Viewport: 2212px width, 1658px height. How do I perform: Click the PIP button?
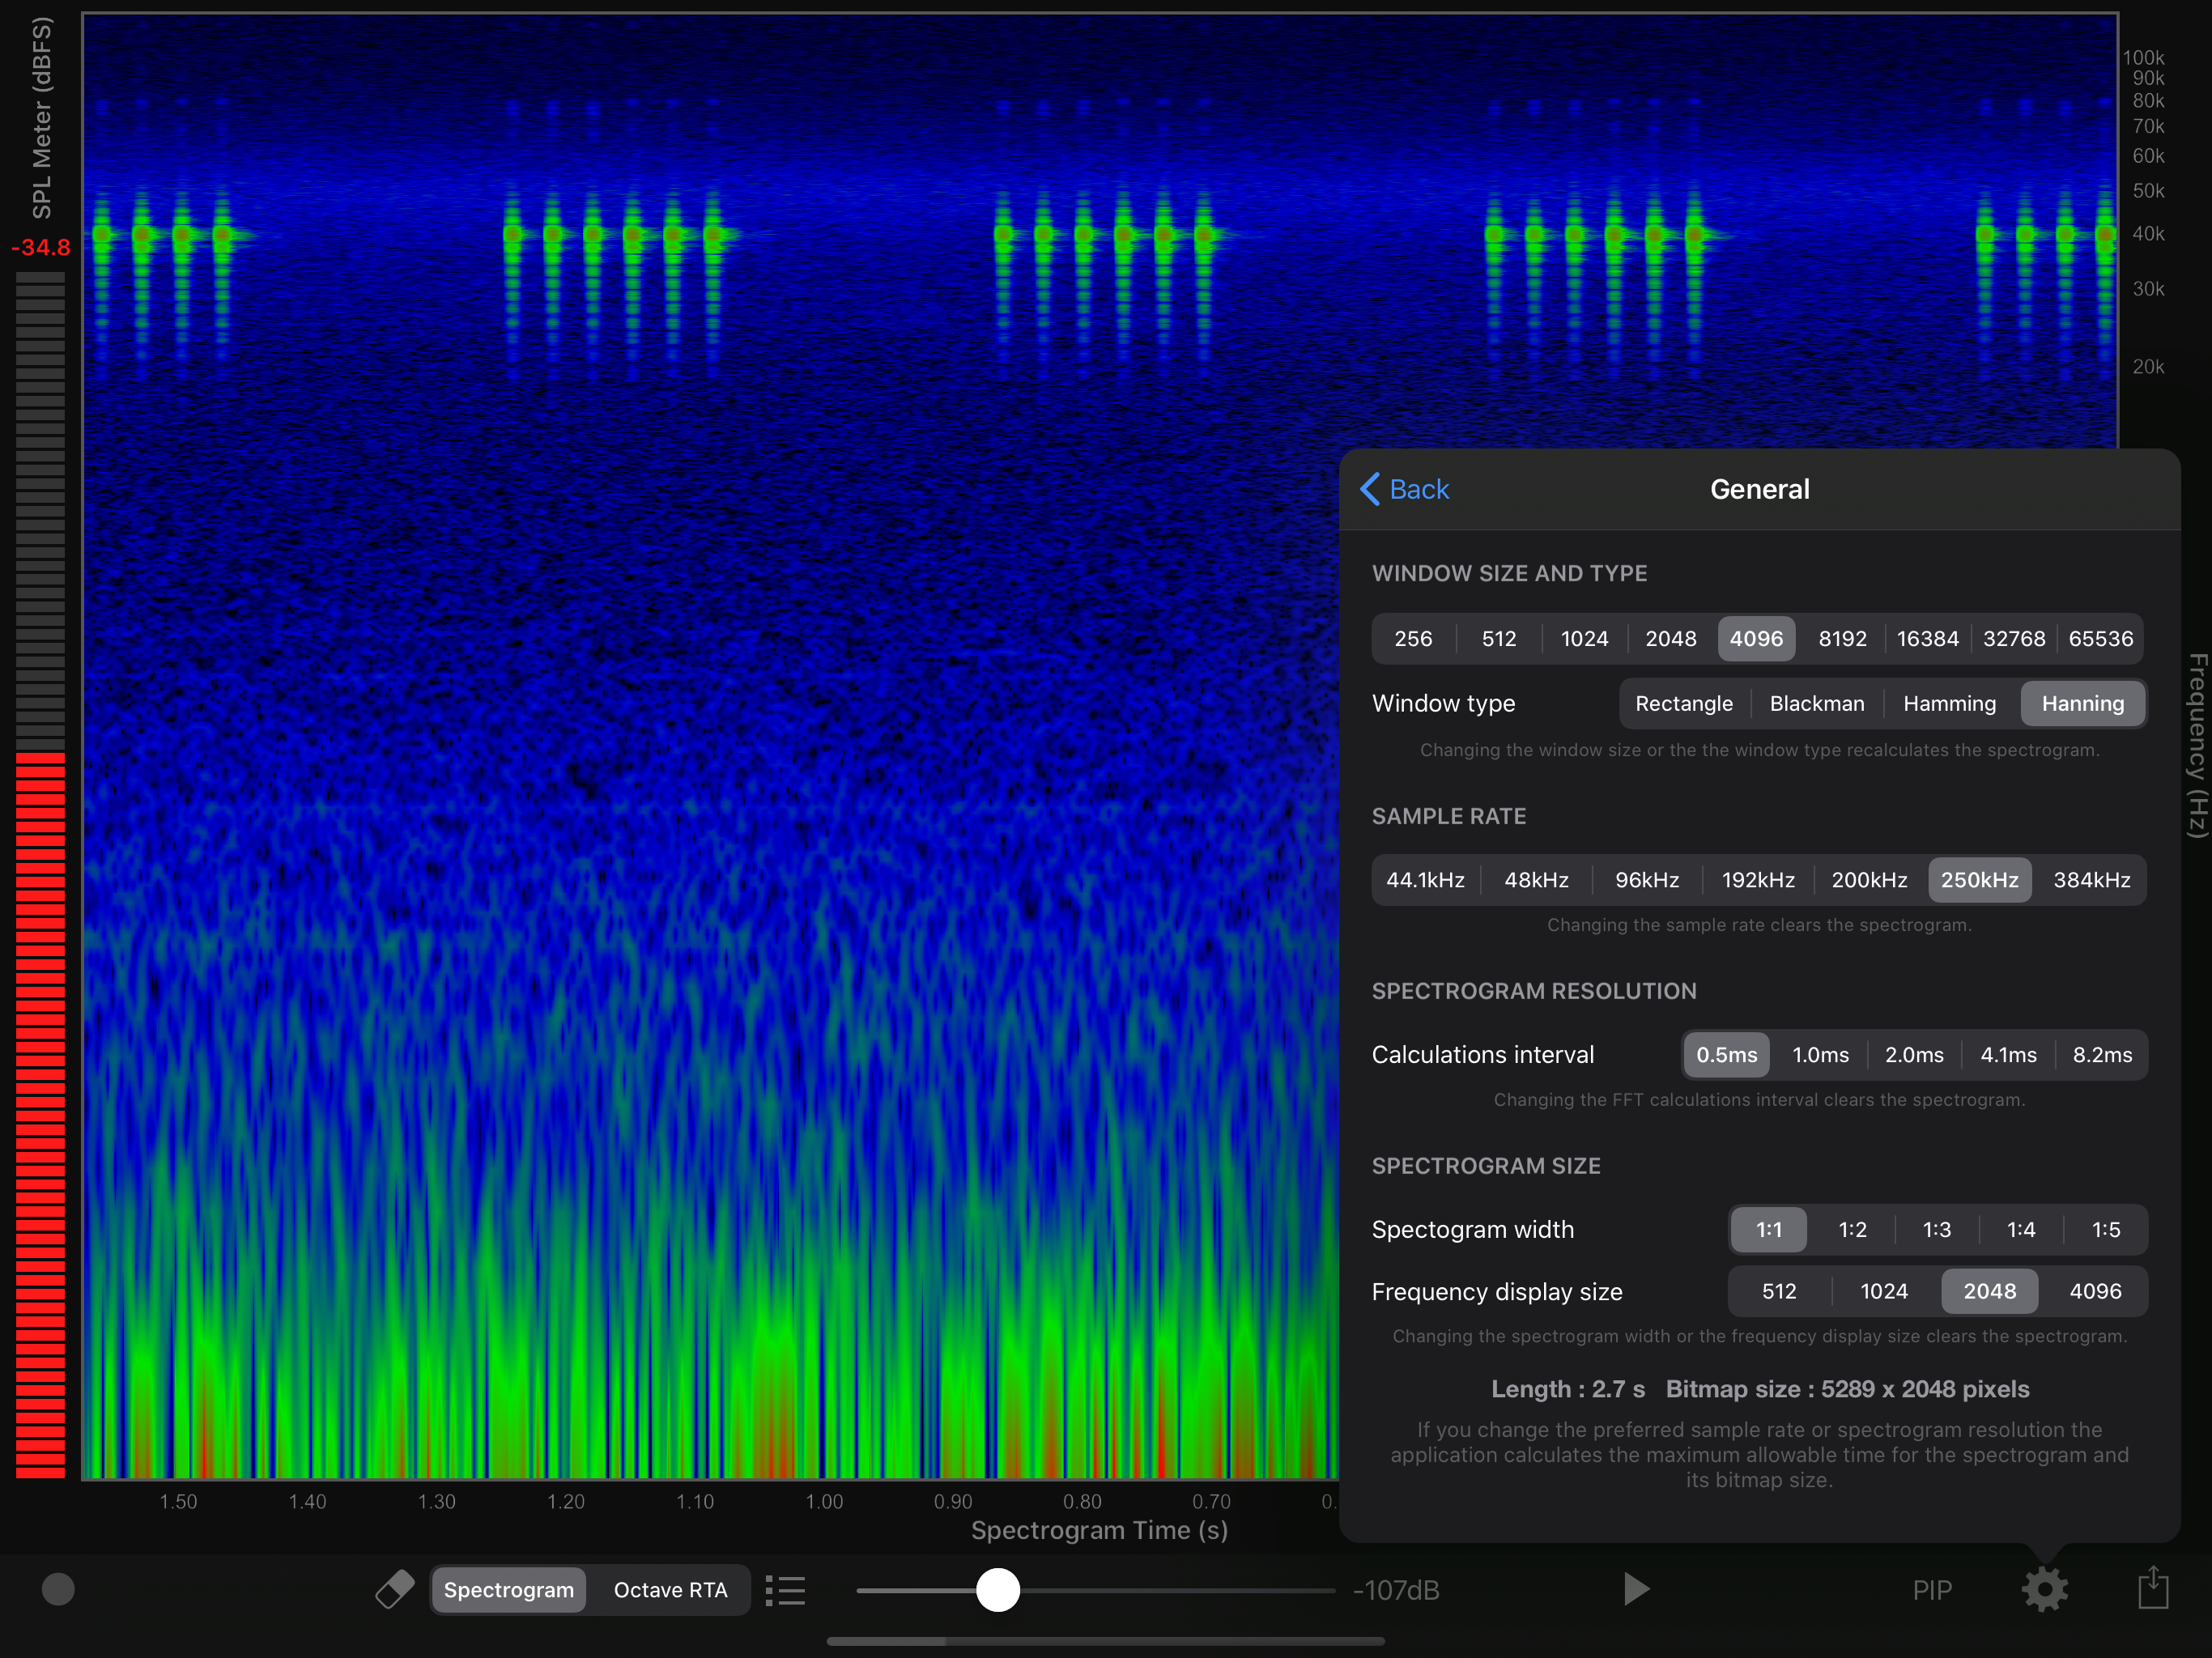pos(1932,1590)
